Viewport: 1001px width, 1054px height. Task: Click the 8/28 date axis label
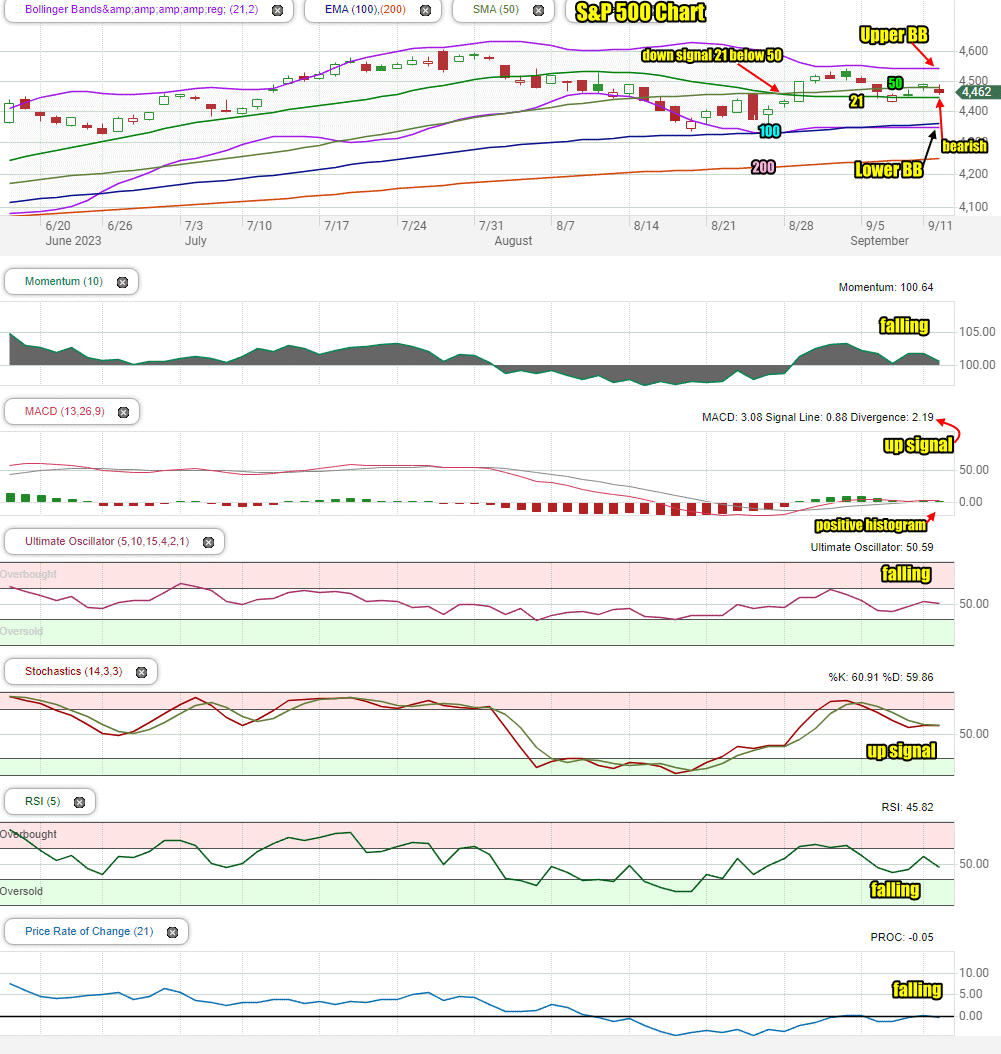tap(801, 226)
